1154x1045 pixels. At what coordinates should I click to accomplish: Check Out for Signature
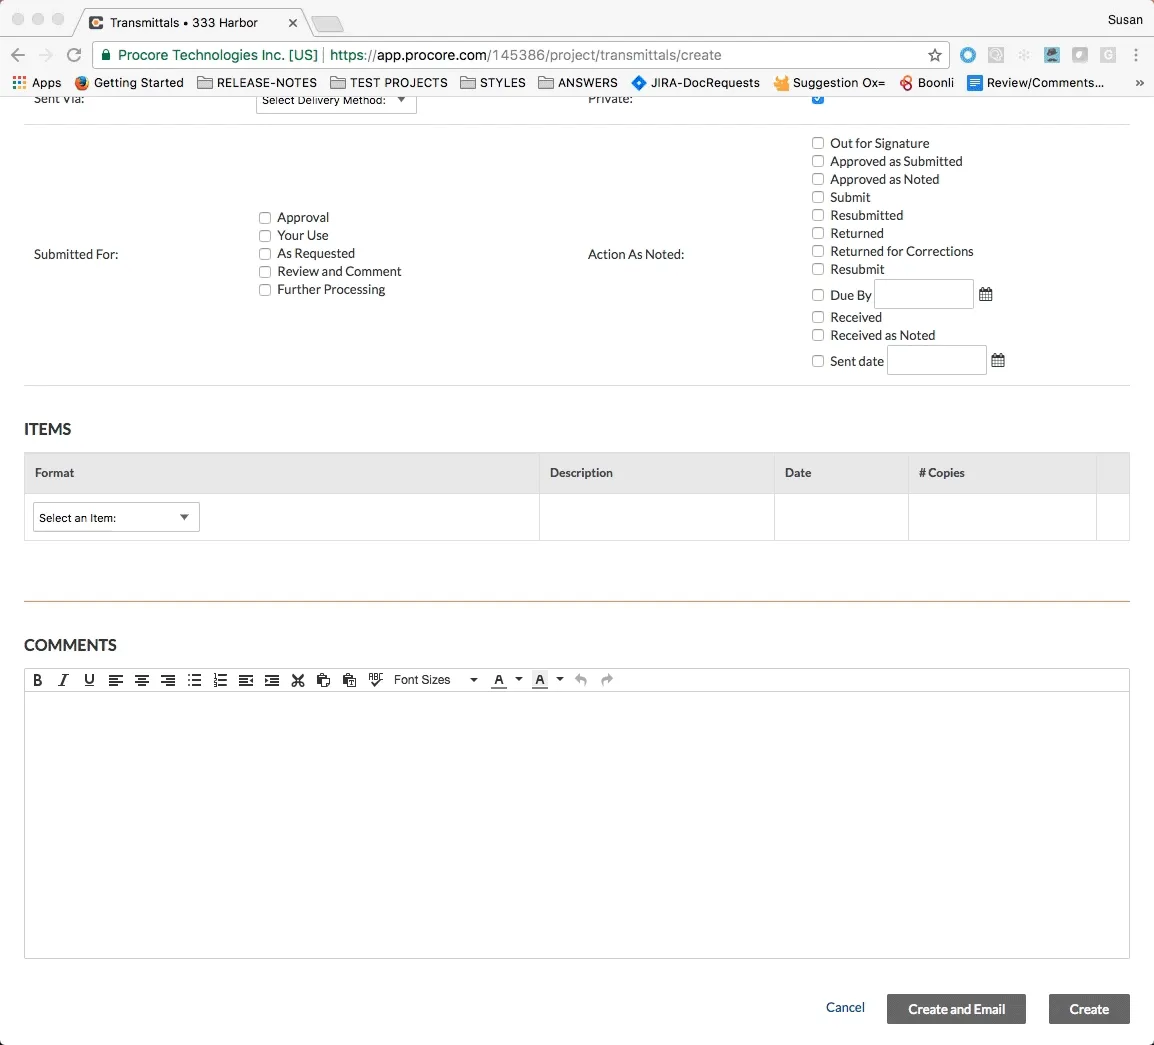click(818, 143)
